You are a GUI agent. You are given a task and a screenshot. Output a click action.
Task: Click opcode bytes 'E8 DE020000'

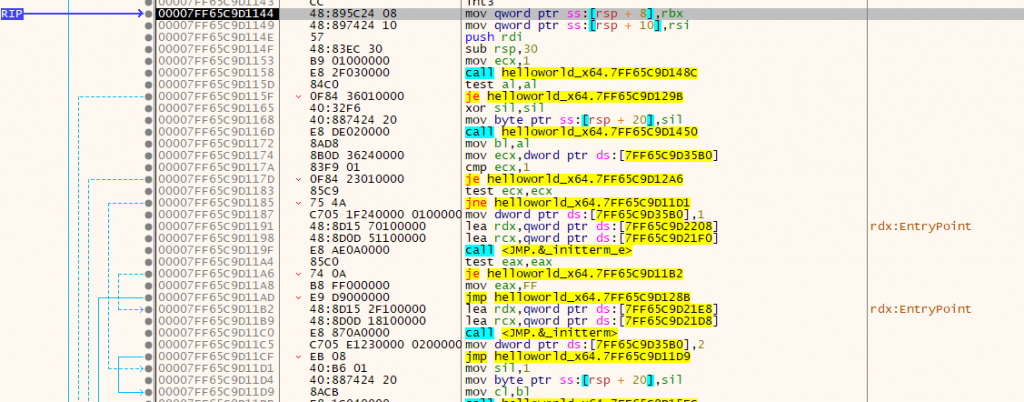[x=349, y=132]
